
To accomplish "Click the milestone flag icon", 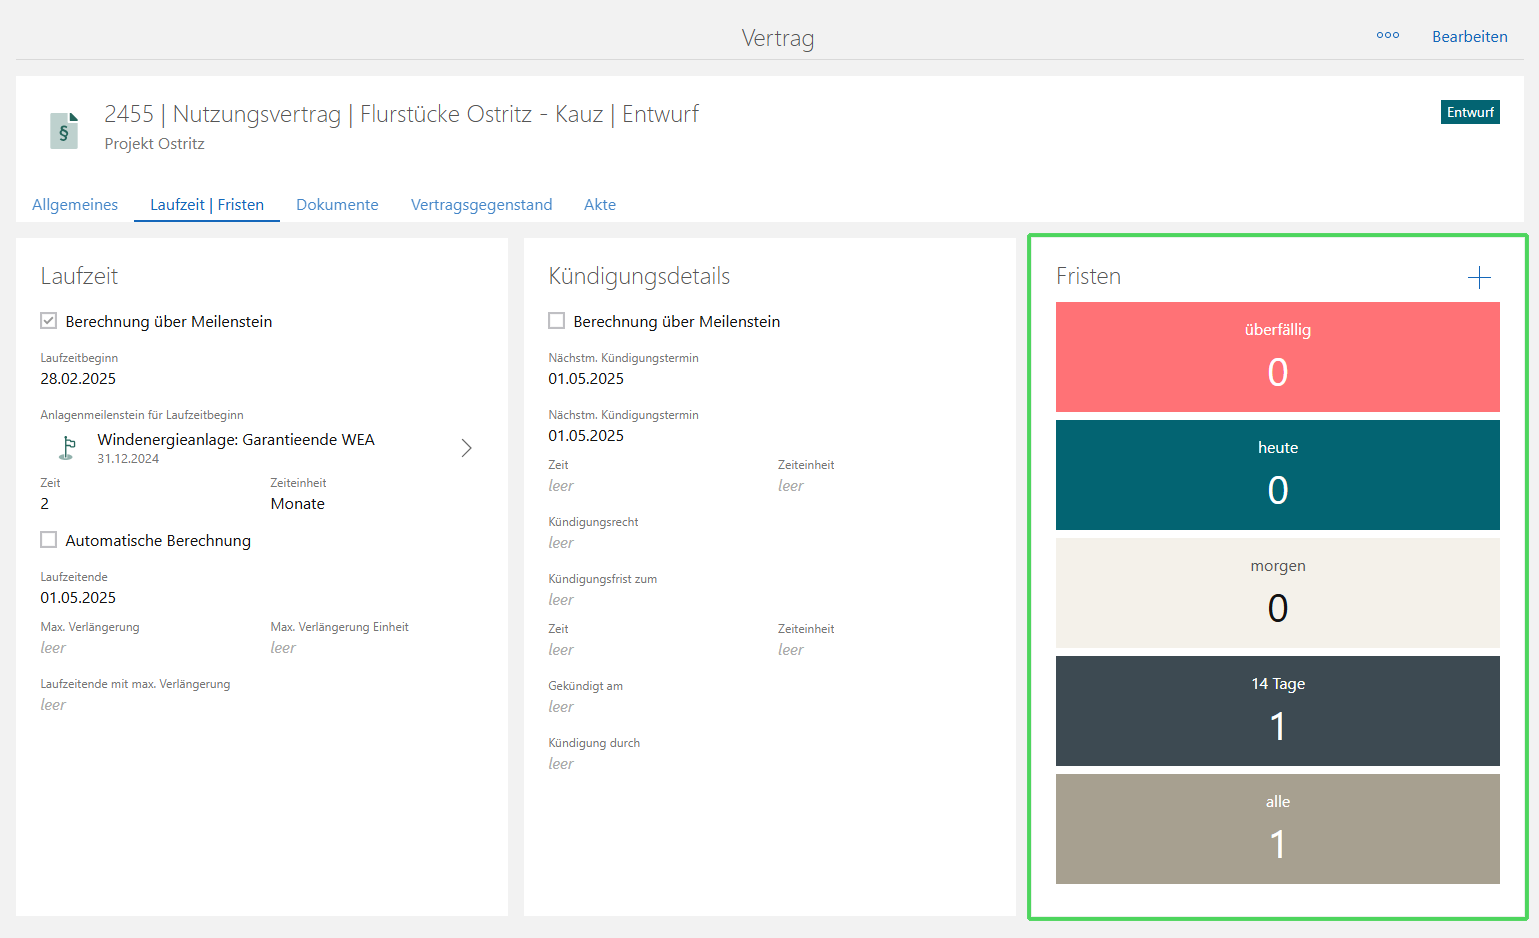I will [x=67, y=448].
